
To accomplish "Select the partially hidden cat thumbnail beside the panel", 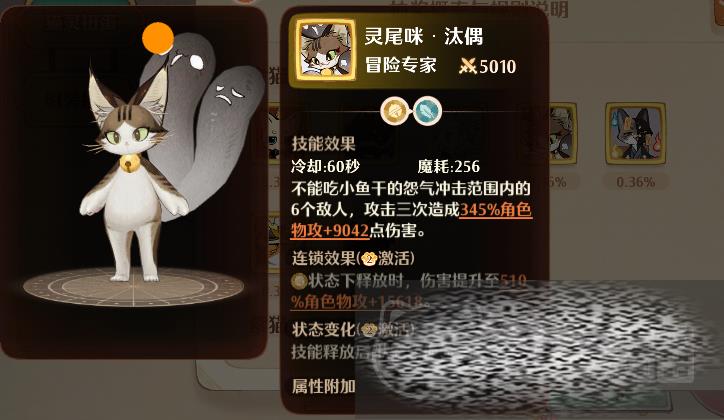I will point(563,134).
